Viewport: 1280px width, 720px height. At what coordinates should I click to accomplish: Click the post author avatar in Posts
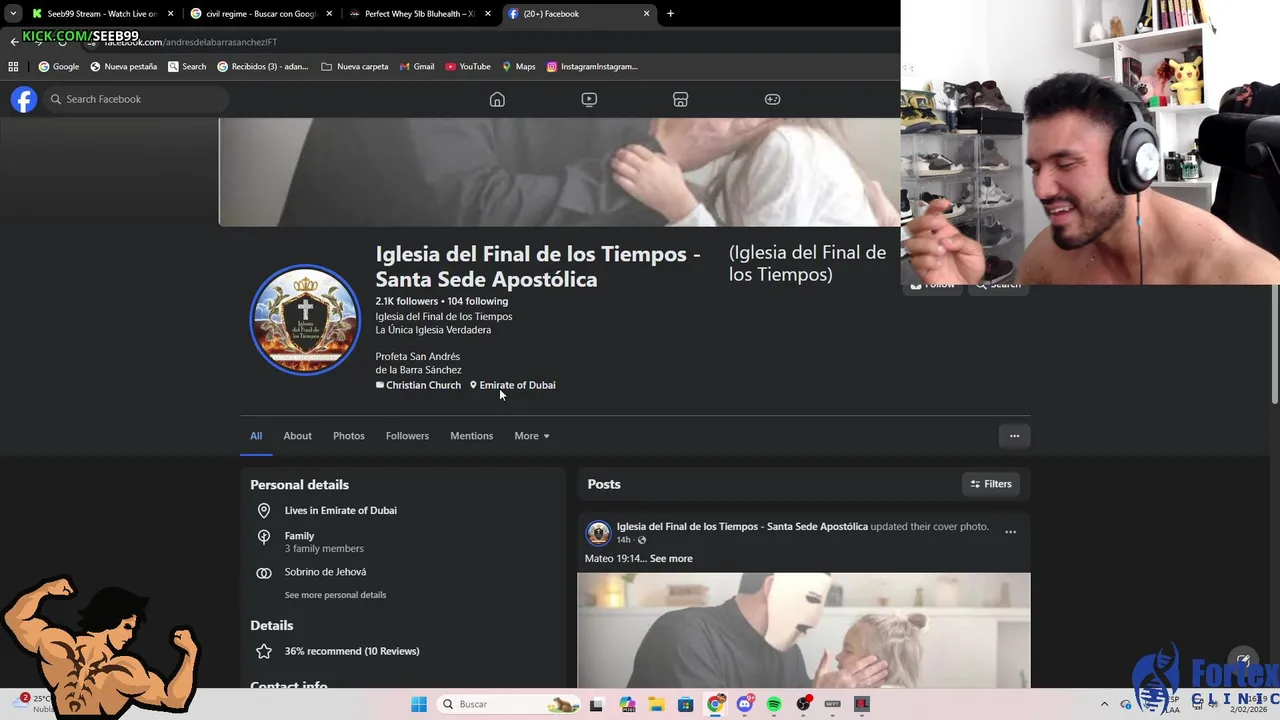click(x=598, y=533)
